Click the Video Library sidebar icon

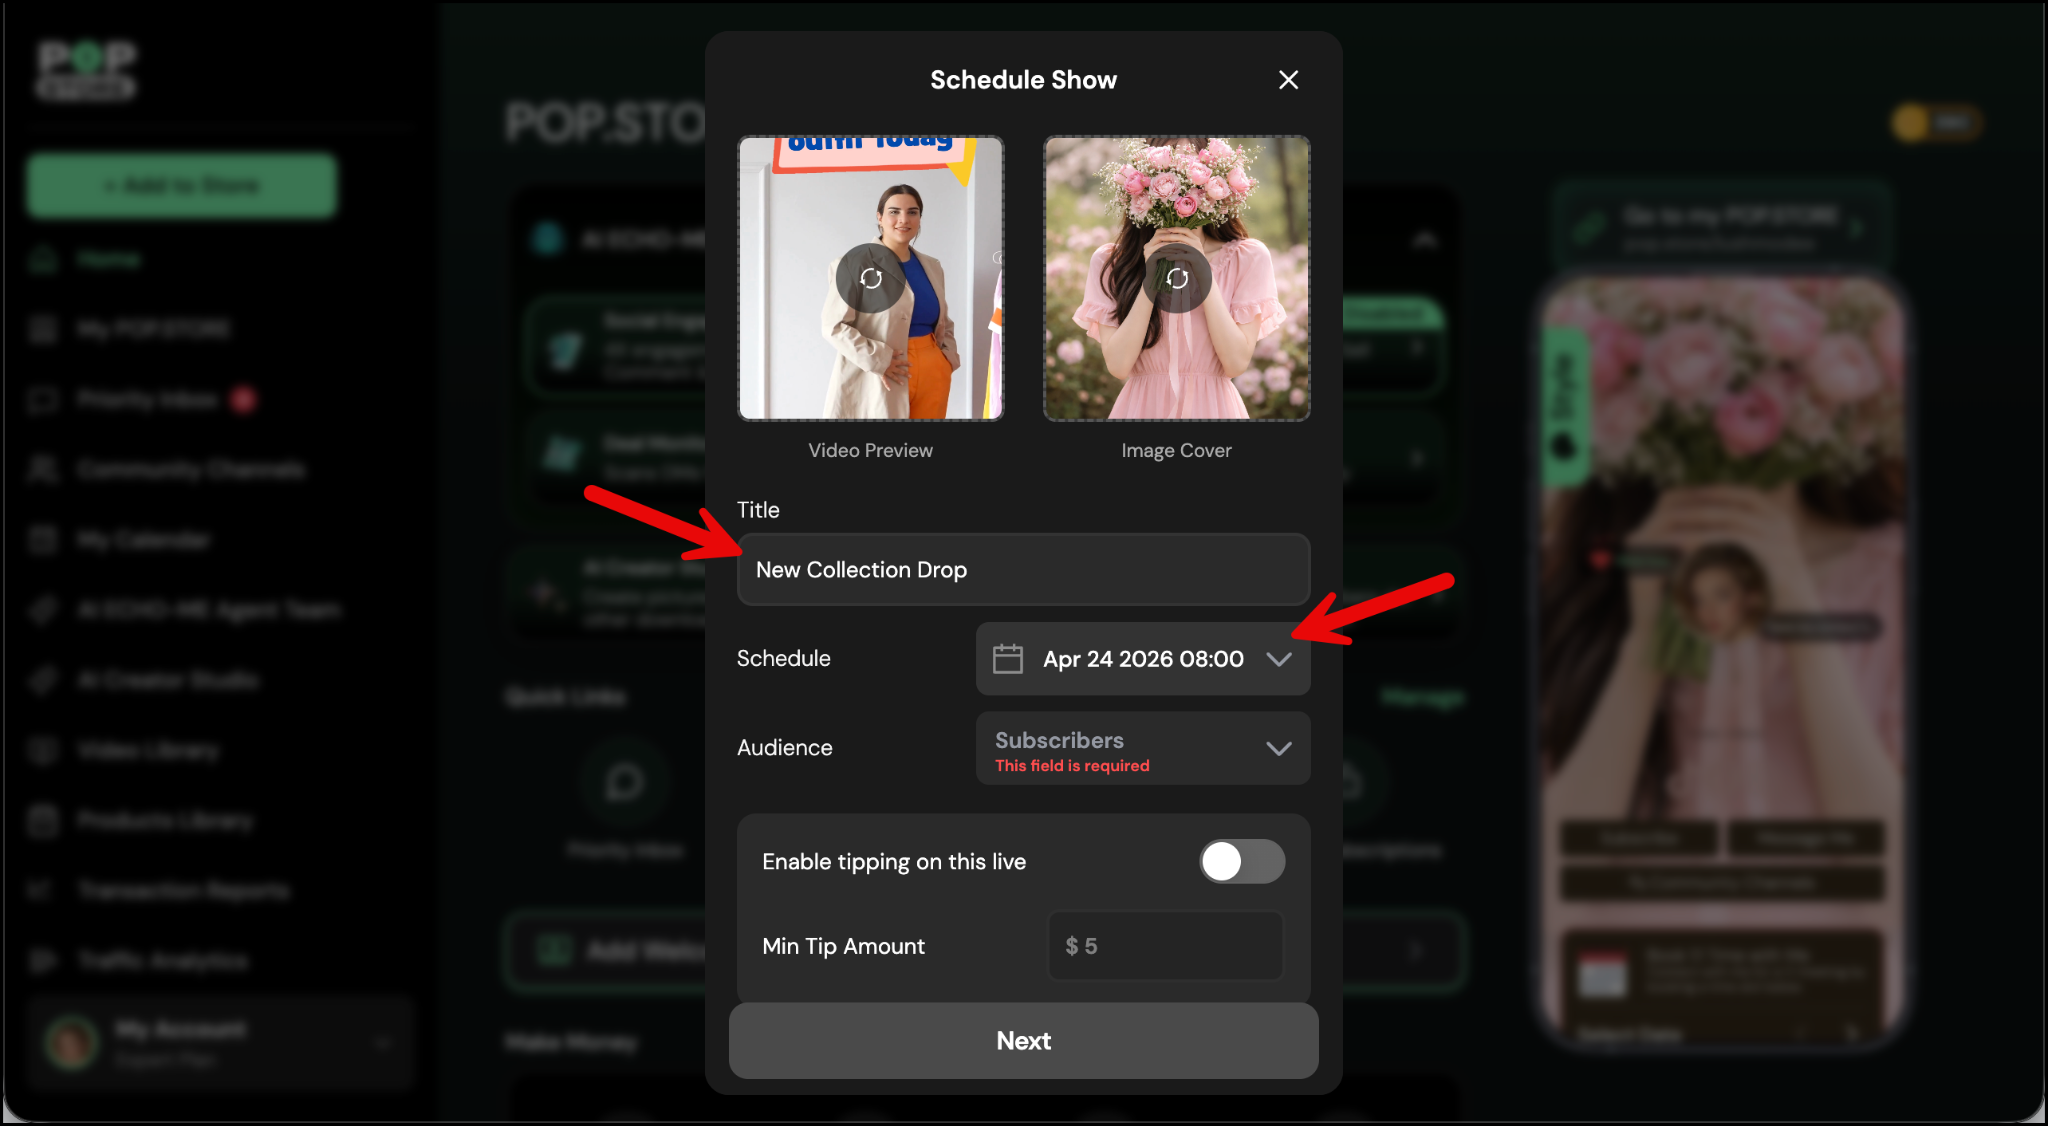(x=42, y=750)
